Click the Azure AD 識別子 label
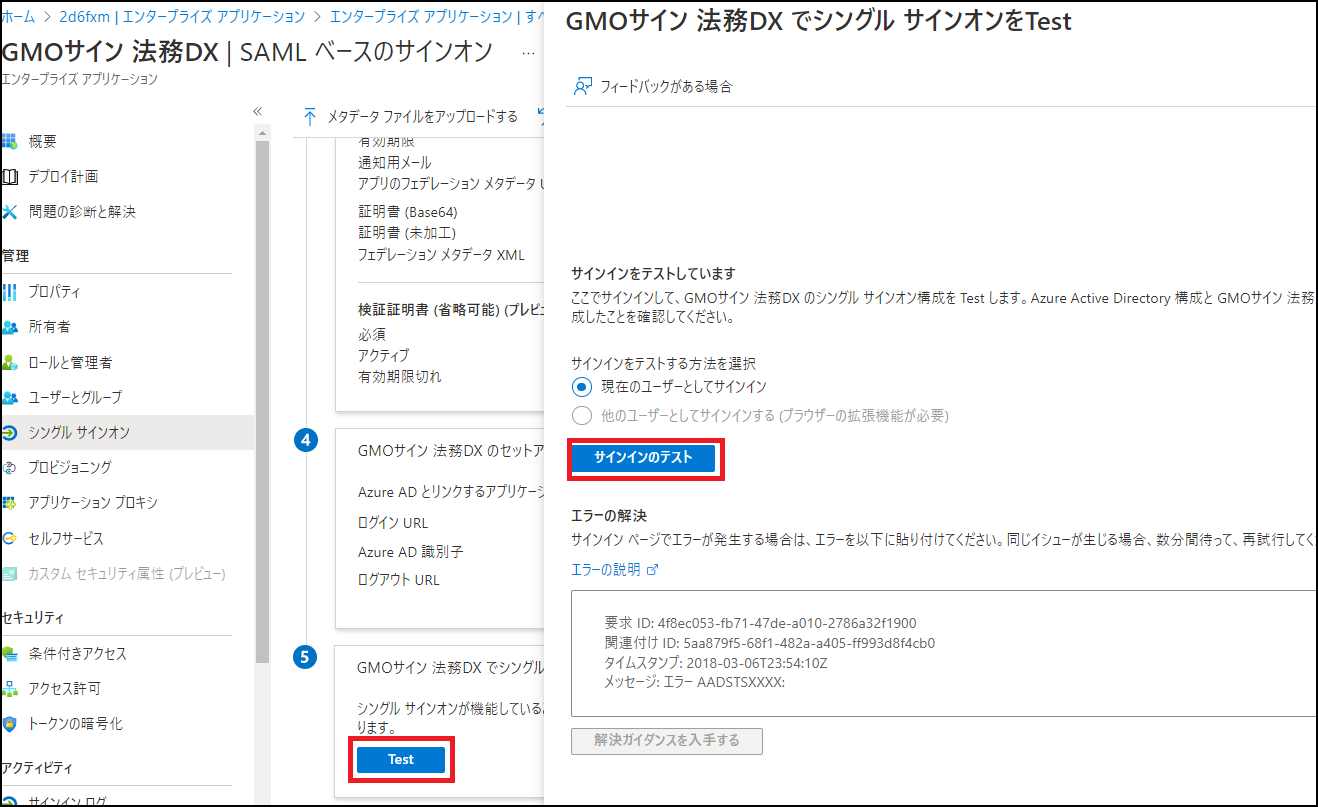Screen dimensions: 1318x807 pyautogui.click(x=410, y=552)
